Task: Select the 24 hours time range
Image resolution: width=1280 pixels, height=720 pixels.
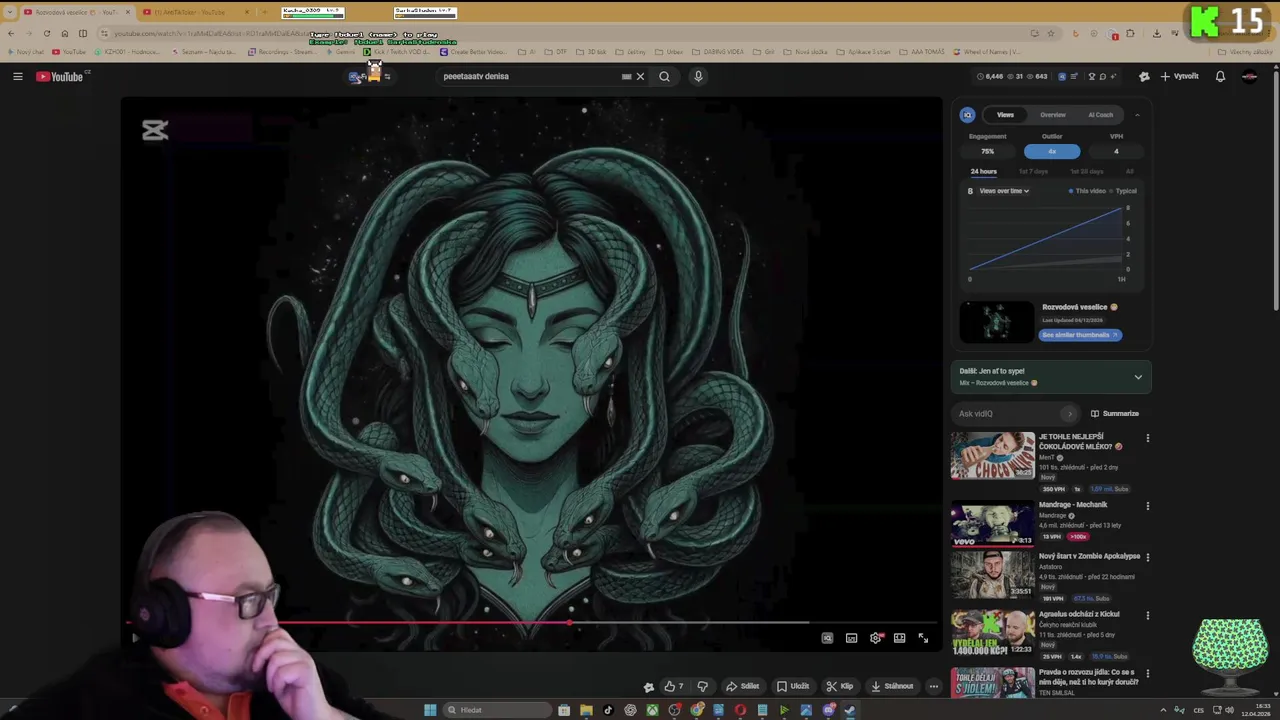Action: (x=983, y=171)
